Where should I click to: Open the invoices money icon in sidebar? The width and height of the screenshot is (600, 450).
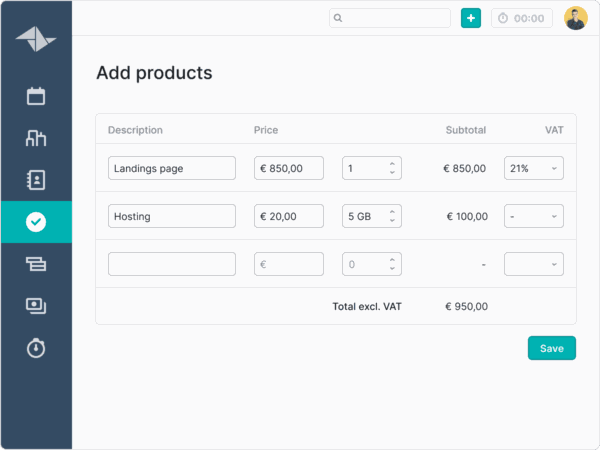click(36, 305)
